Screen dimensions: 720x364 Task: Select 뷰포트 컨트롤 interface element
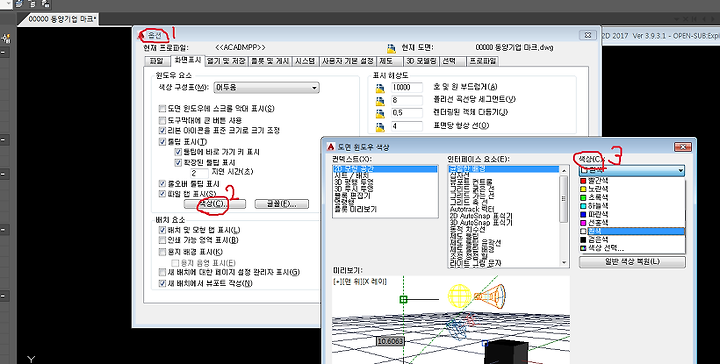(x=504, y=182)
